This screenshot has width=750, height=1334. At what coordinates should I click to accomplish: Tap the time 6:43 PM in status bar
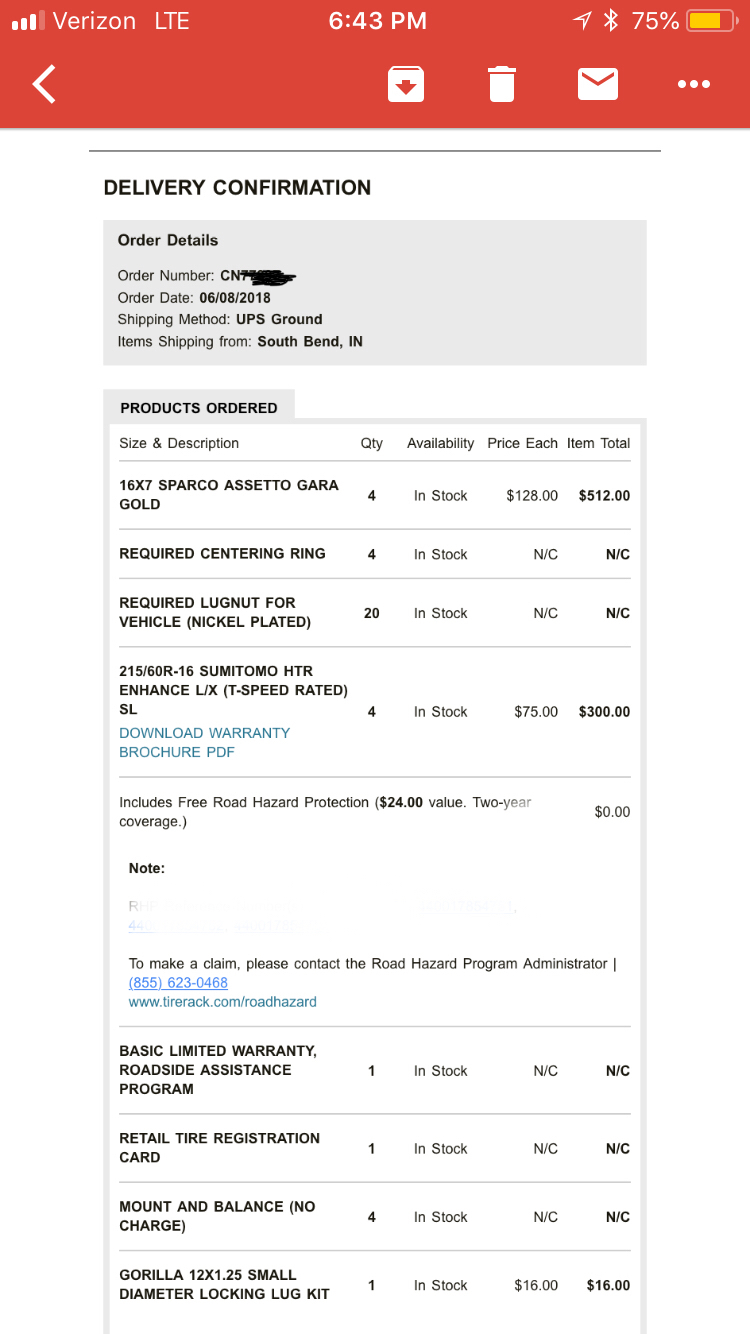tap(377, 21)
